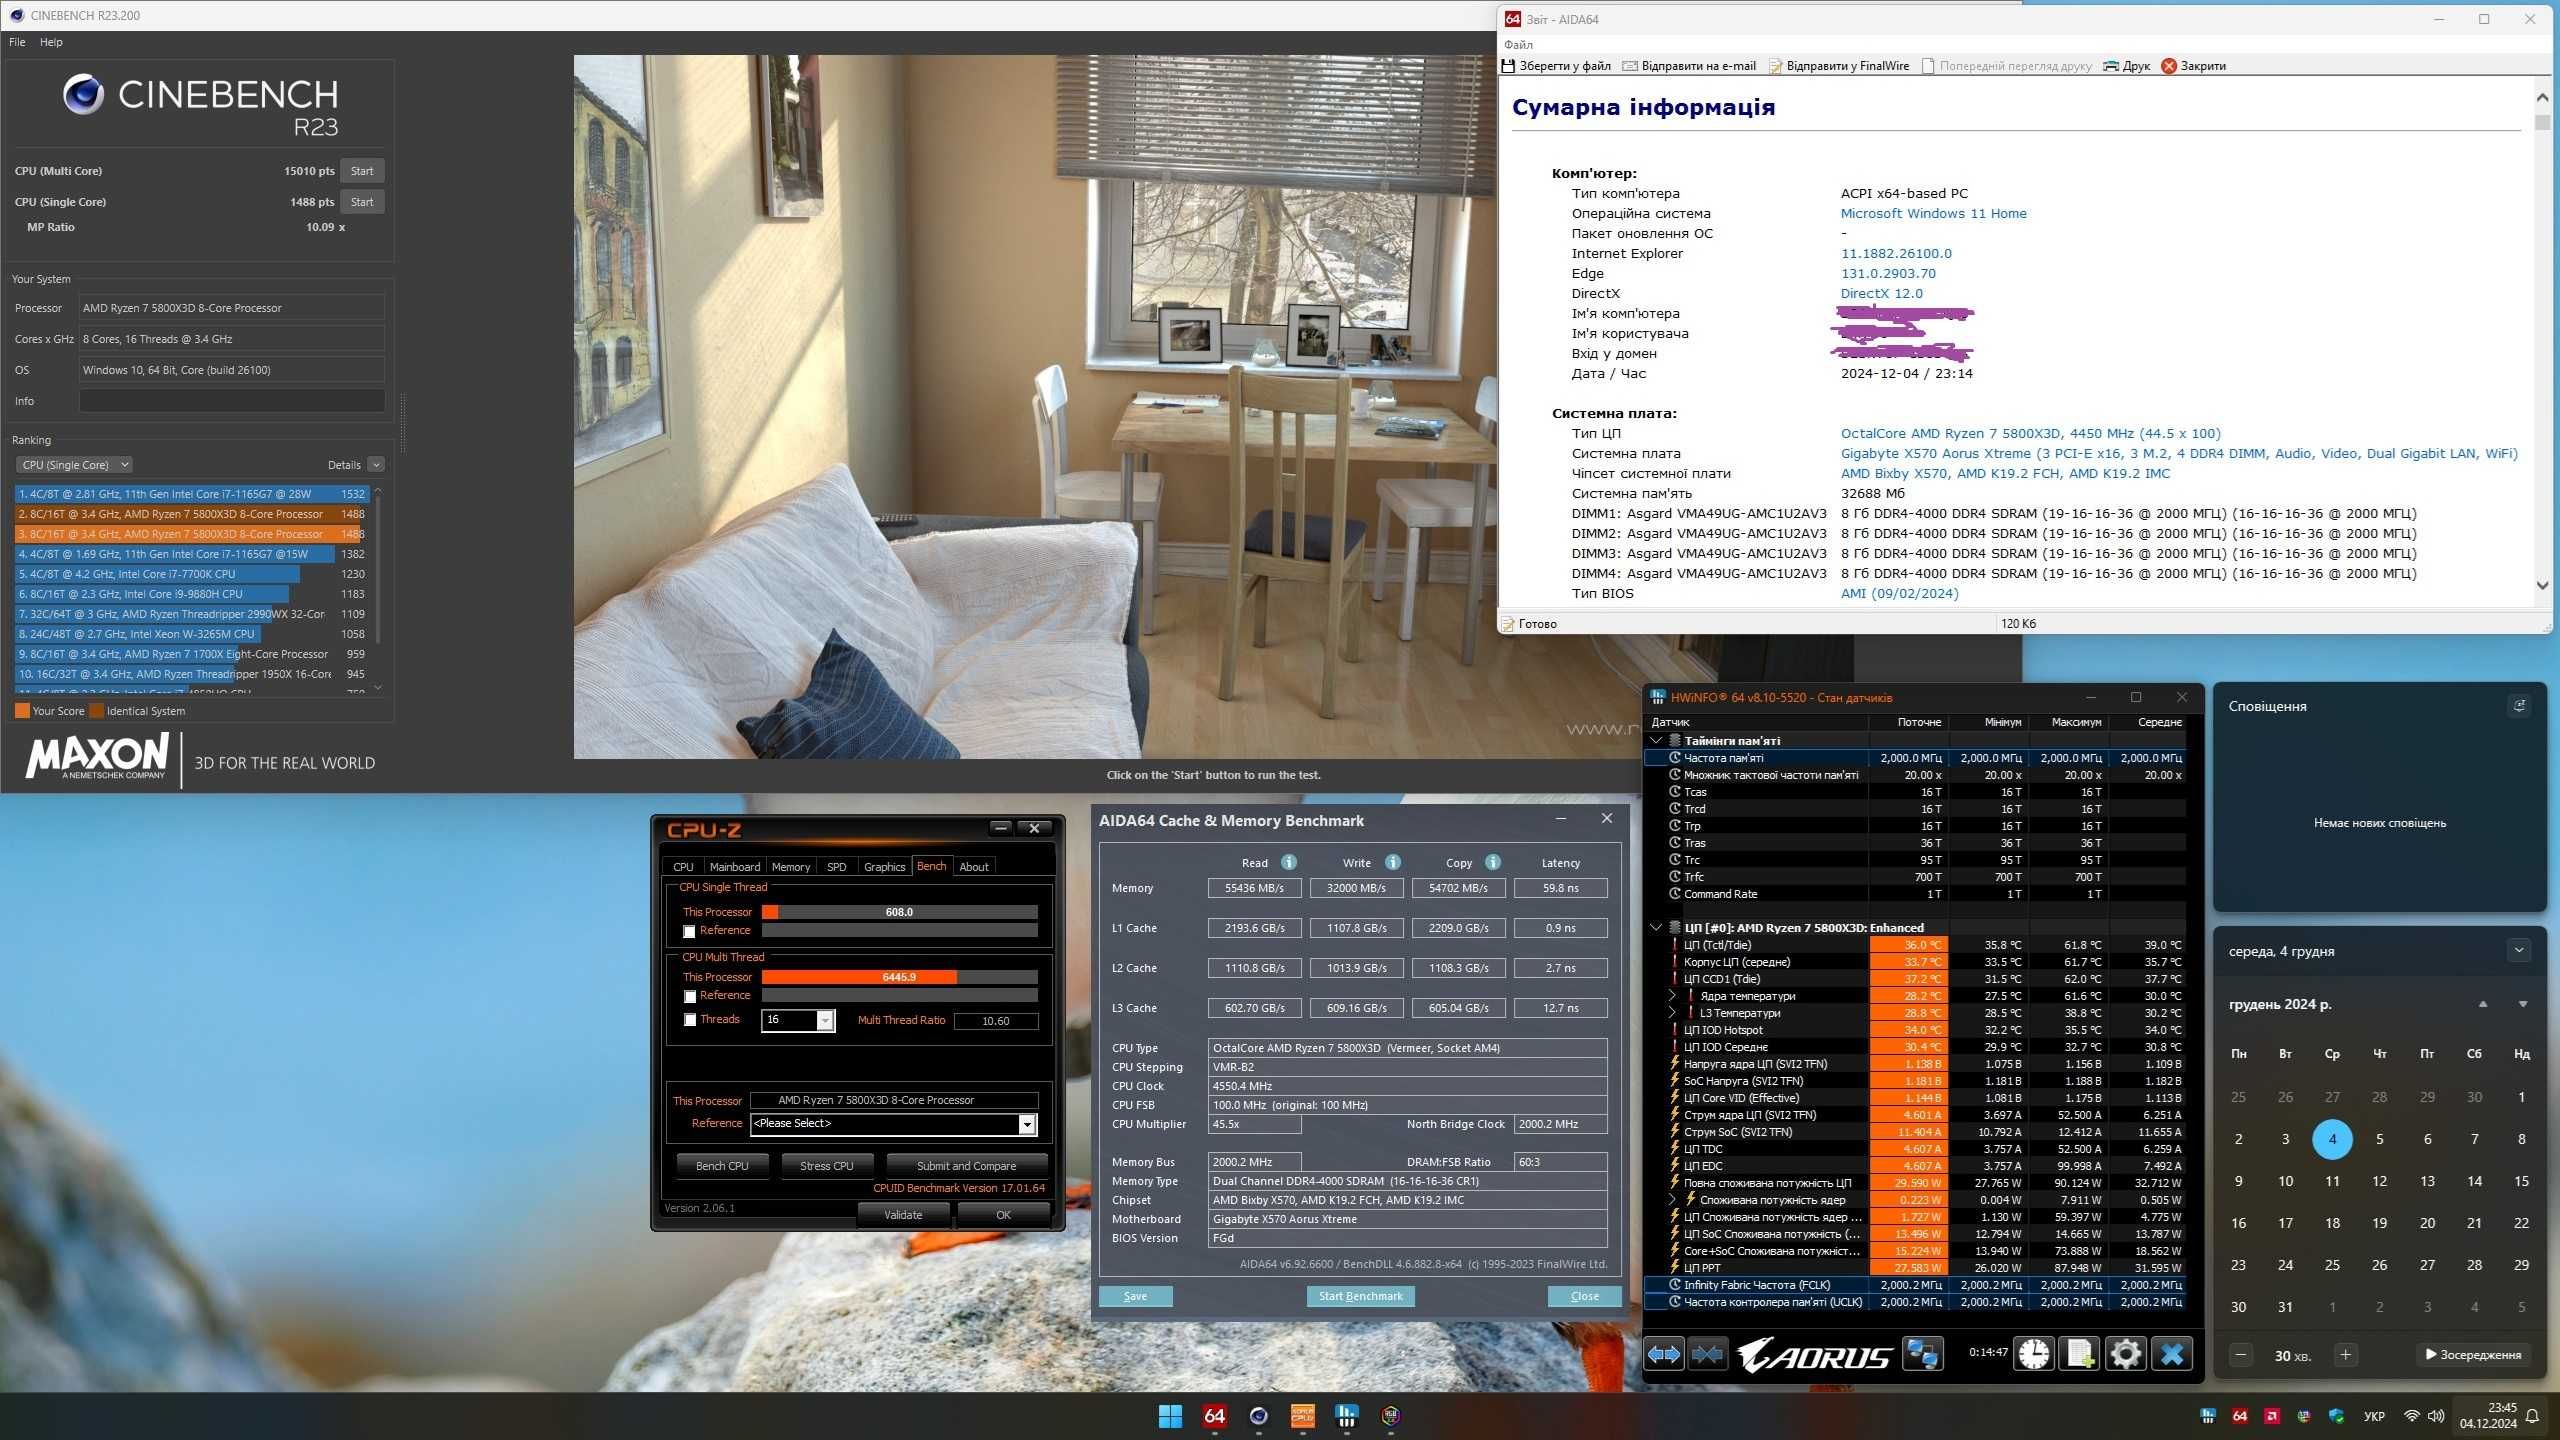
Task: Start Cinebench CPU (Single Core) test
Action: pos(362,202)
